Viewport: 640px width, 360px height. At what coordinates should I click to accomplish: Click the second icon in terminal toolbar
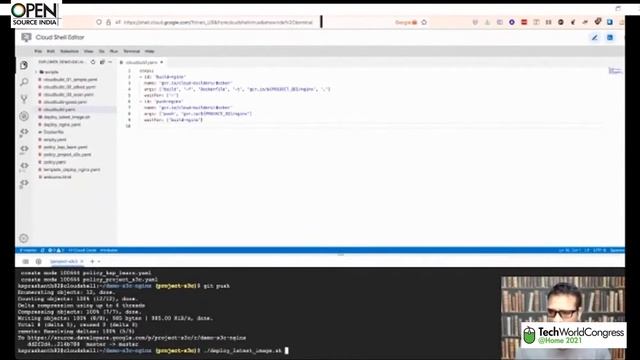39,261
